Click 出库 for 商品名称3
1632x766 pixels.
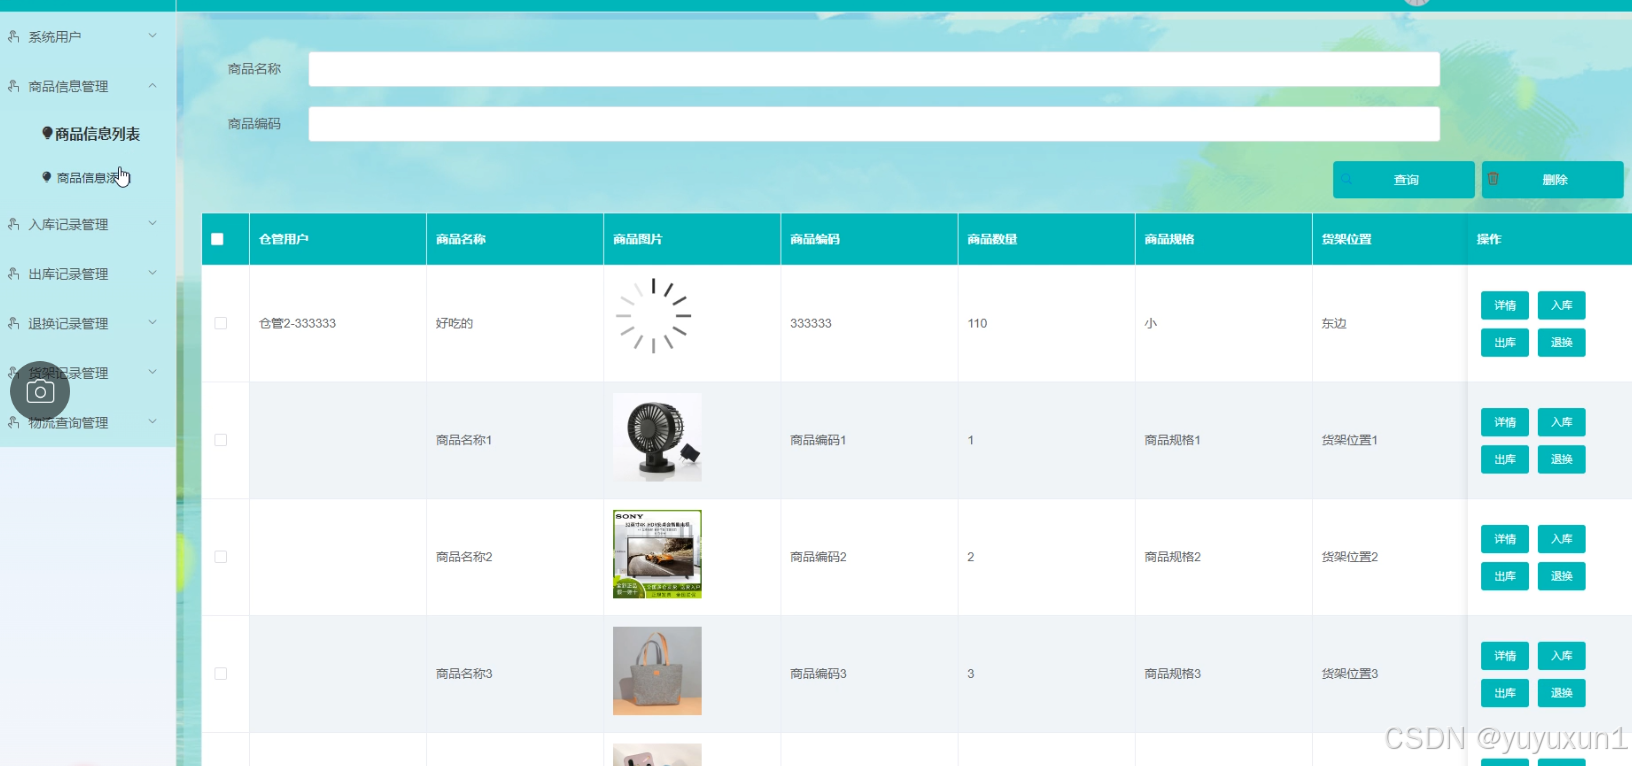(x=1505, y=694)
